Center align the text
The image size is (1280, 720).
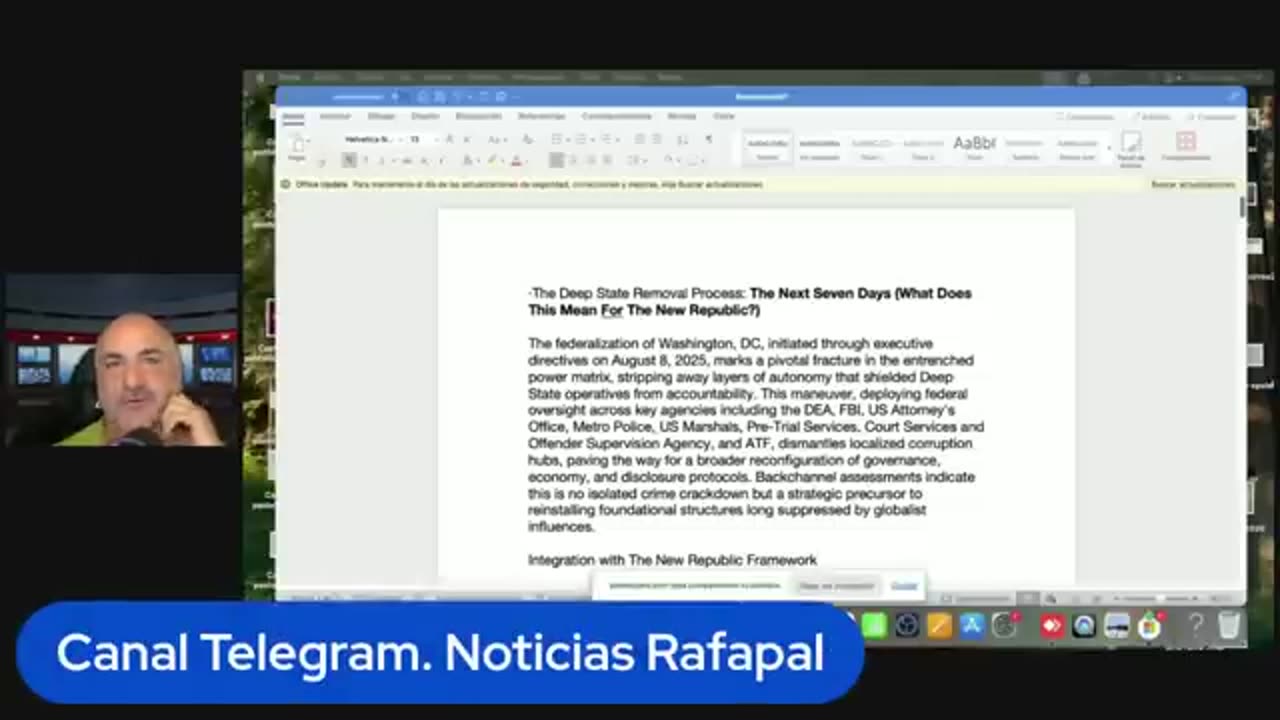point(574,160)
